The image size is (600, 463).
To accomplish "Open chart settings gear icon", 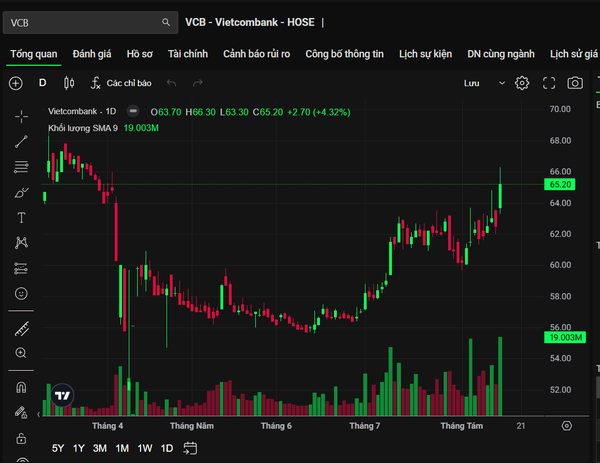I will tap(522, 83).
